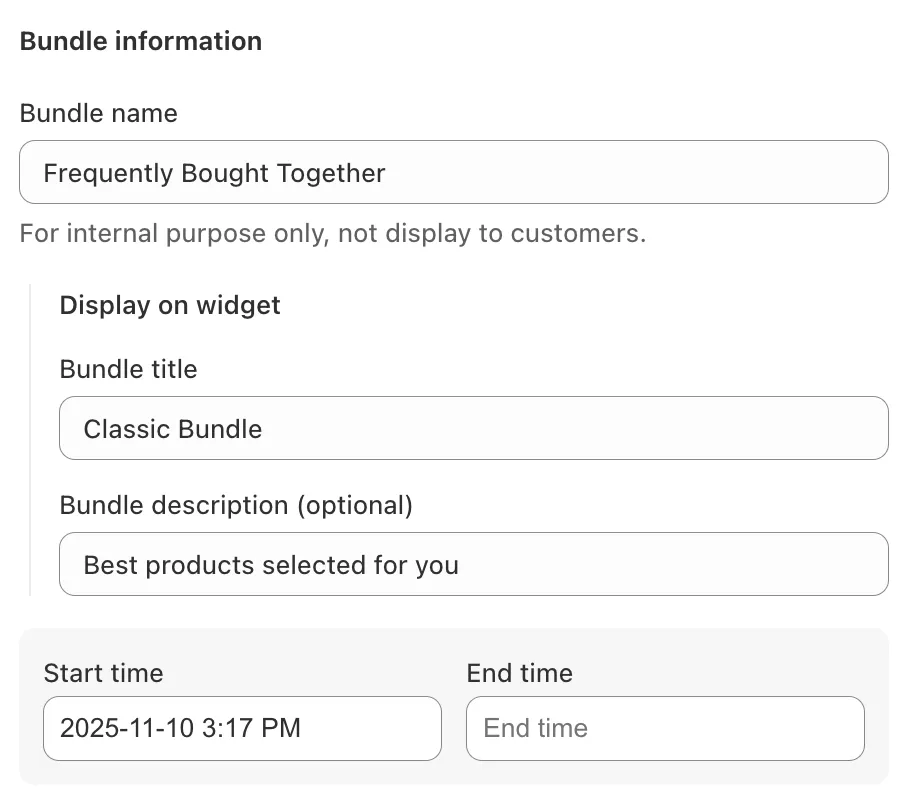908x808 pixels.
Task: Click the Start time label
Action: point(103,673)
